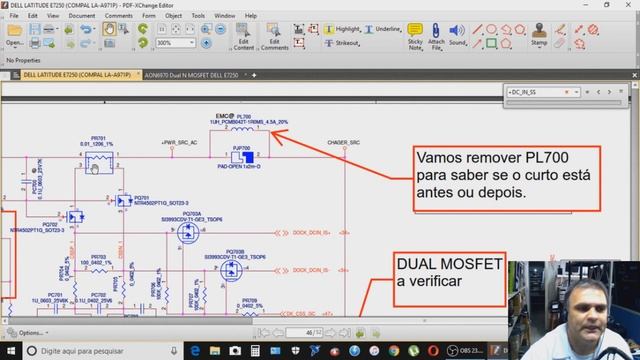This screenshot has height=360, width=640.
Task: Click the Save floppy disk icon
Action: coord(35,29)
